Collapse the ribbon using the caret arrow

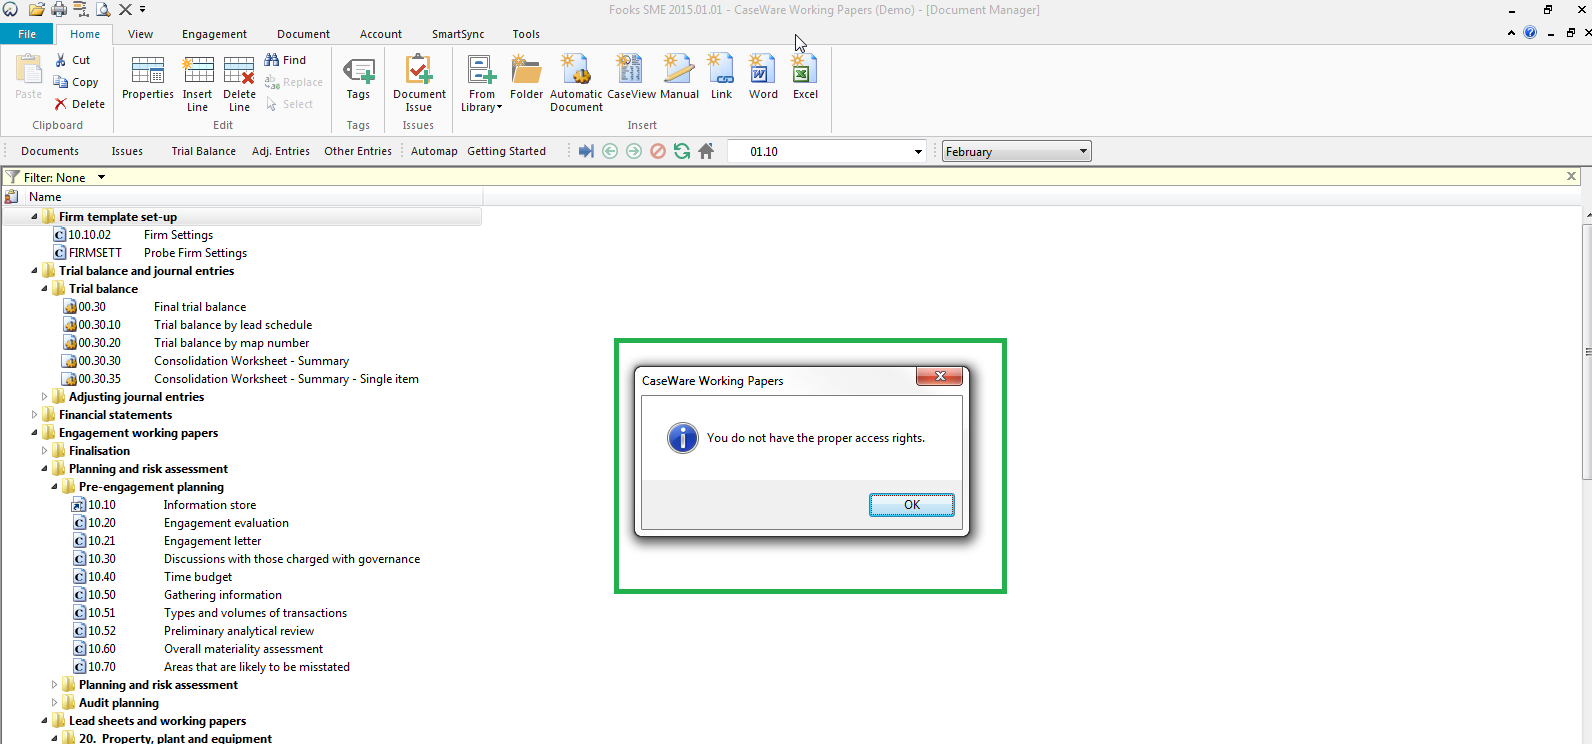coord(1511,33)
